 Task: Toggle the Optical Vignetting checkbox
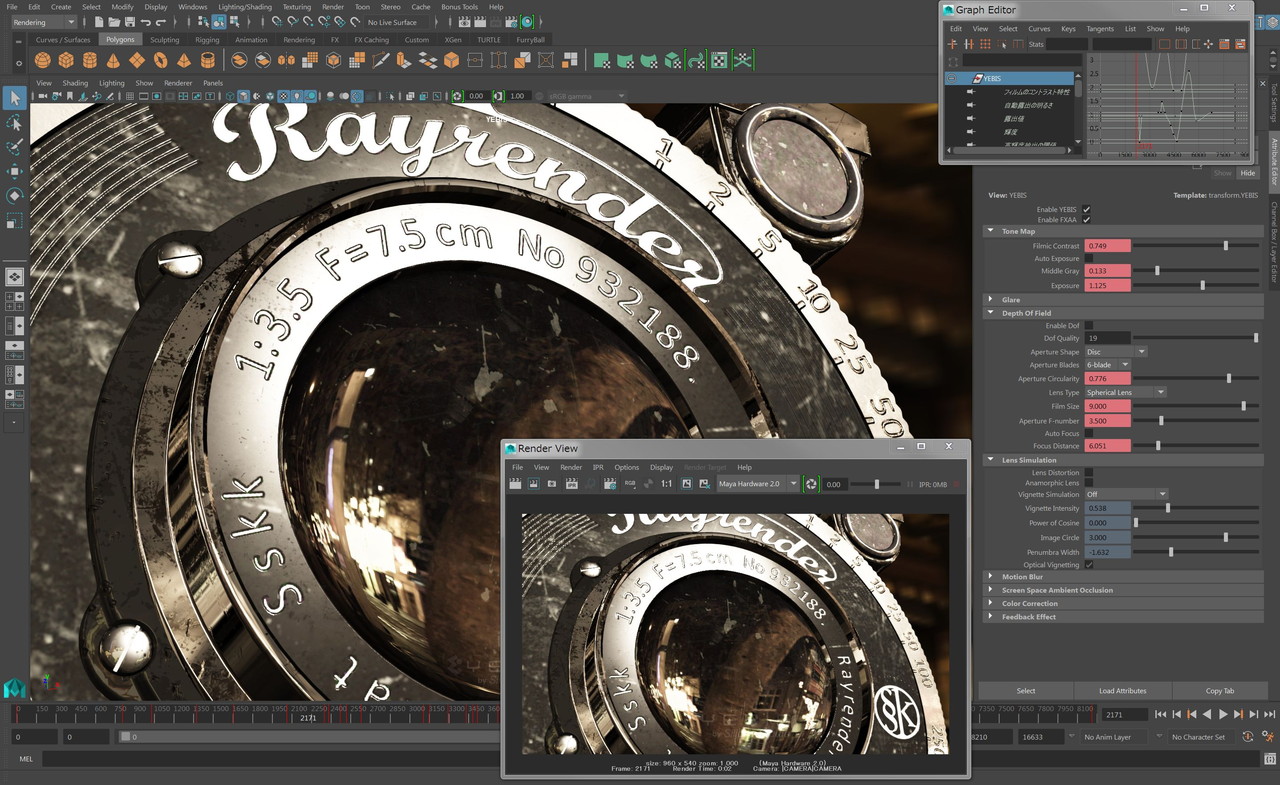pyautogui.click(x=1089, y=565)
